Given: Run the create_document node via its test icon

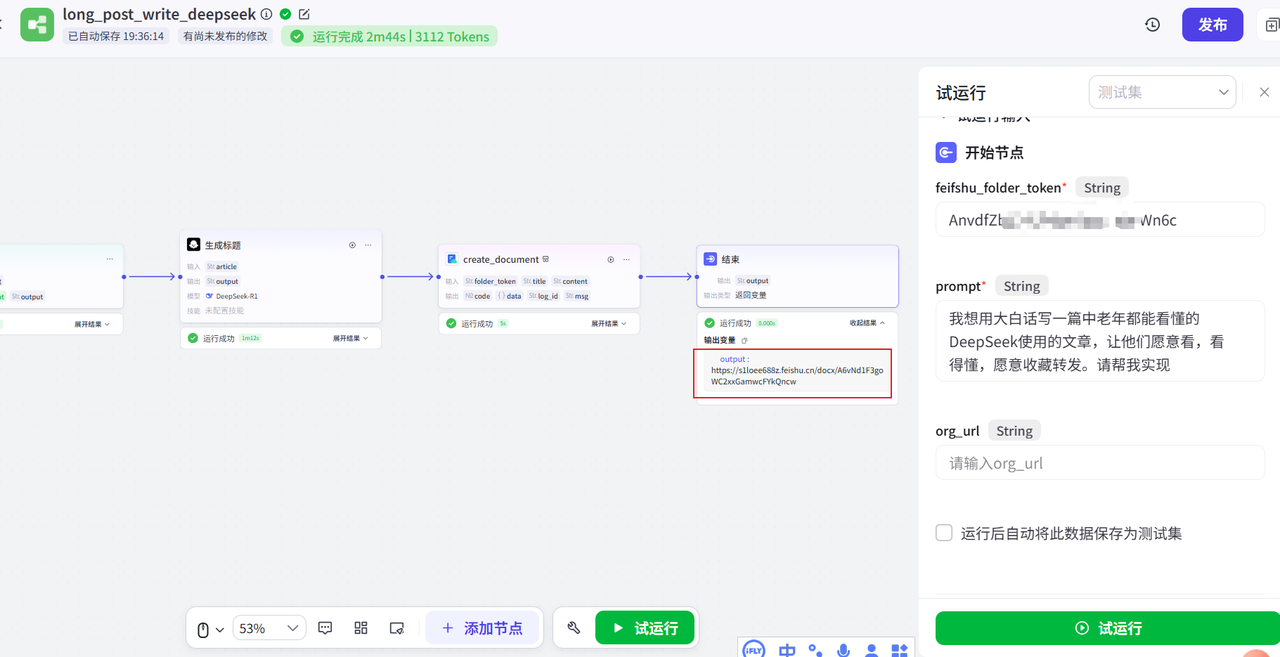Looking at the screenshot, I should point(611,259).
